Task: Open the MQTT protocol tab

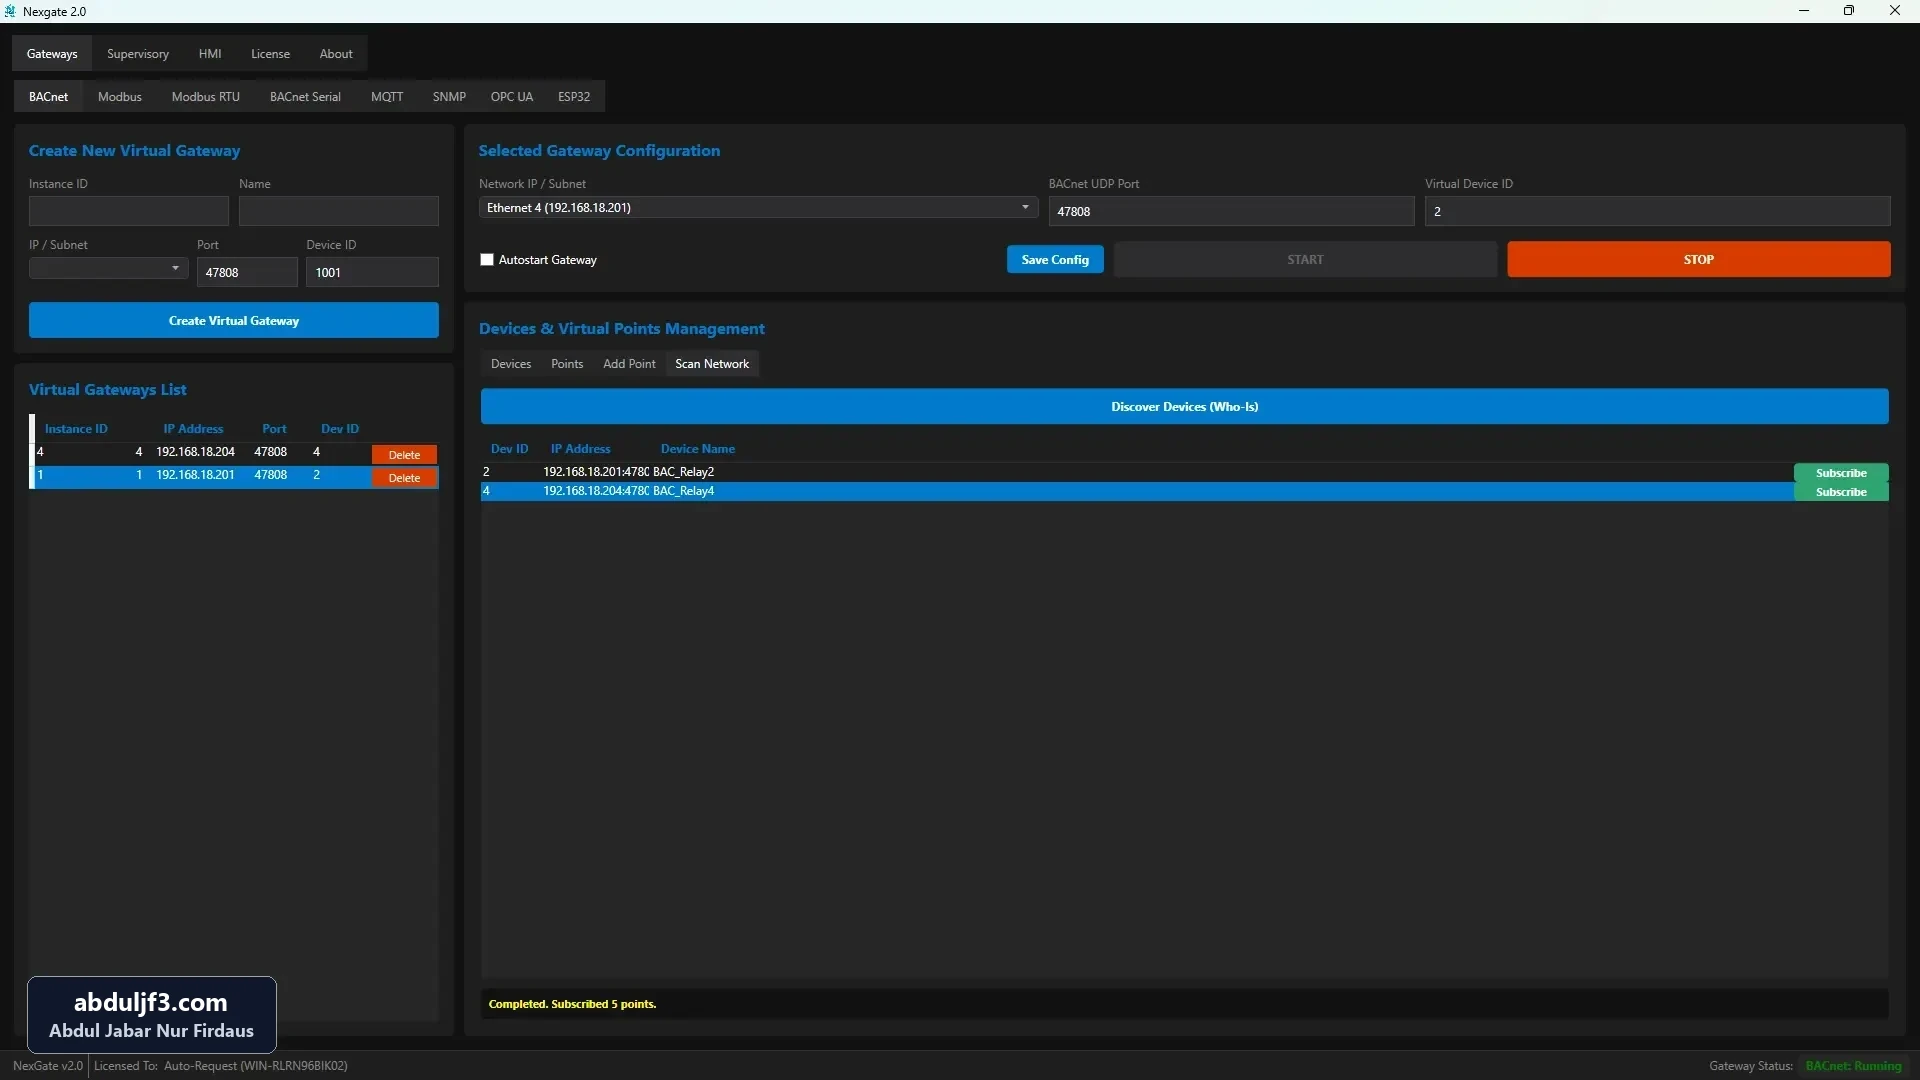Action: tap(387, 97)
